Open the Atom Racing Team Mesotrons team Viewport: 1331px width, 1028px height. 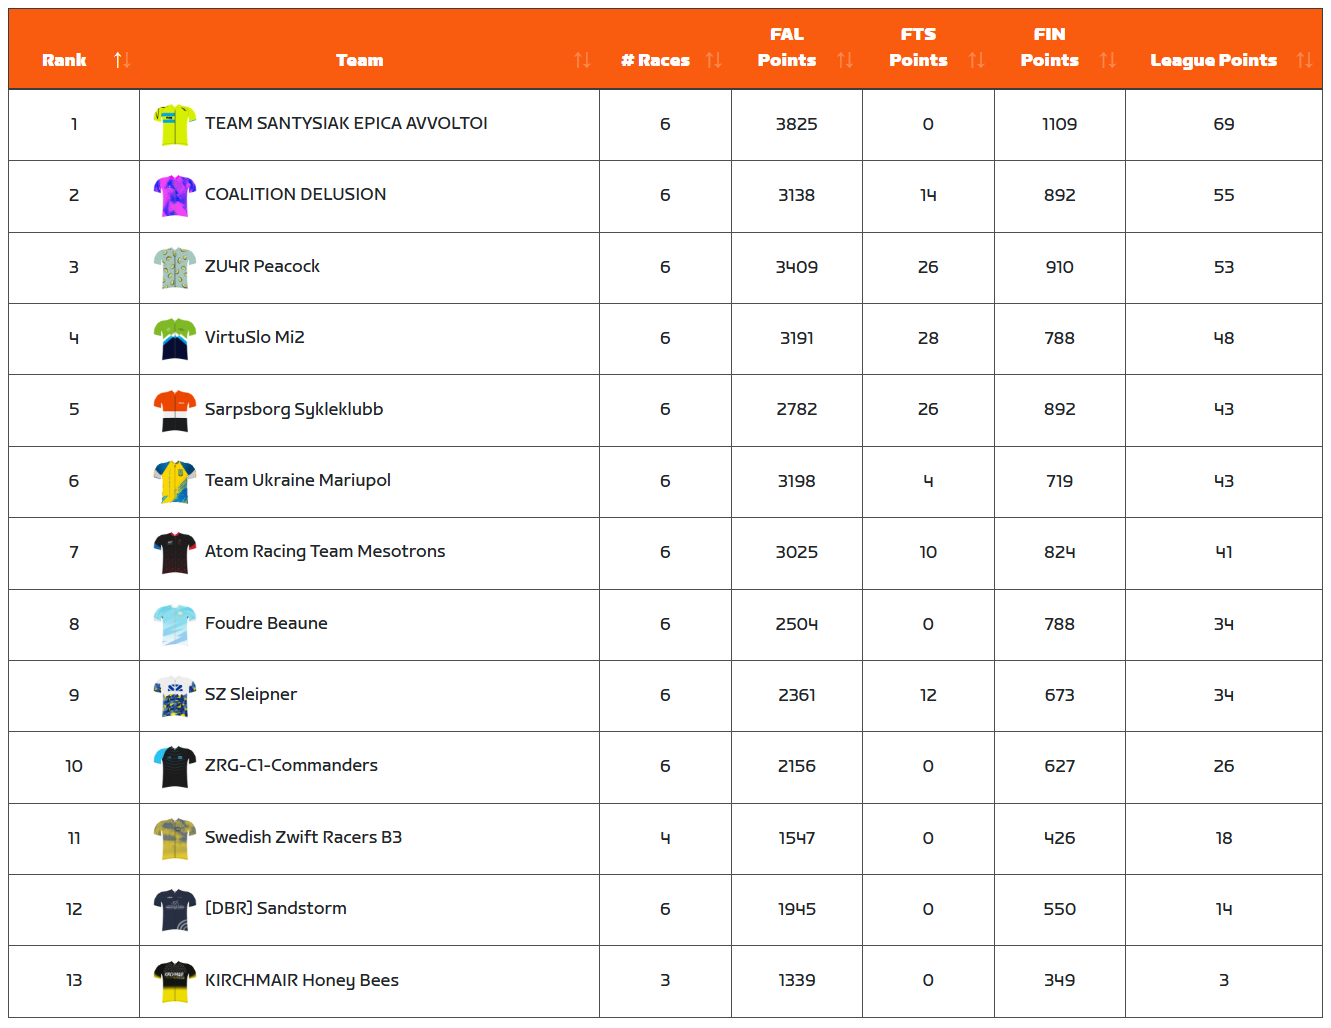[325, 551]
